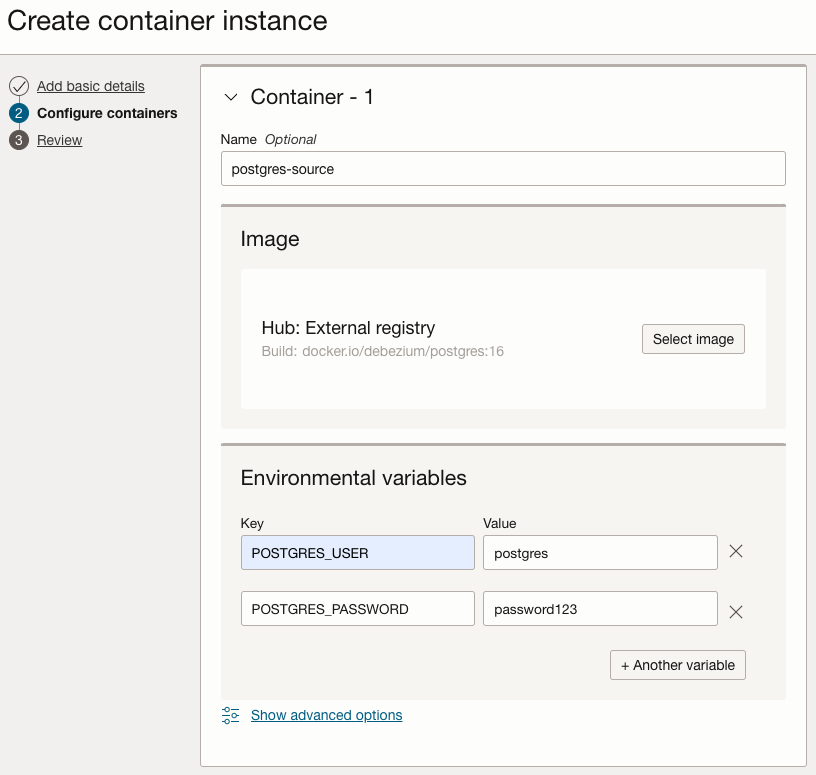This screenshot has height=775, width=816.
Task: Click the Container - 1 section heading
Action: (x=311, y=97)
